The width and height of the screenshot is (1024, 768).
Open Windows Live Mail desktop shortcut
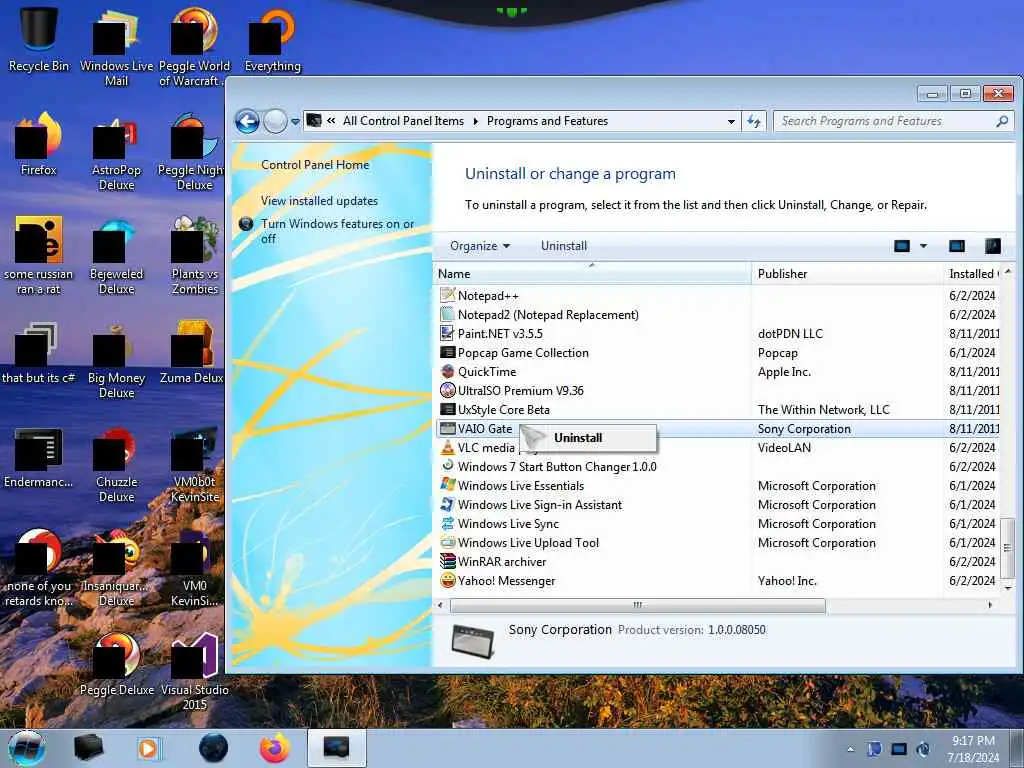[x=116, y=46]
